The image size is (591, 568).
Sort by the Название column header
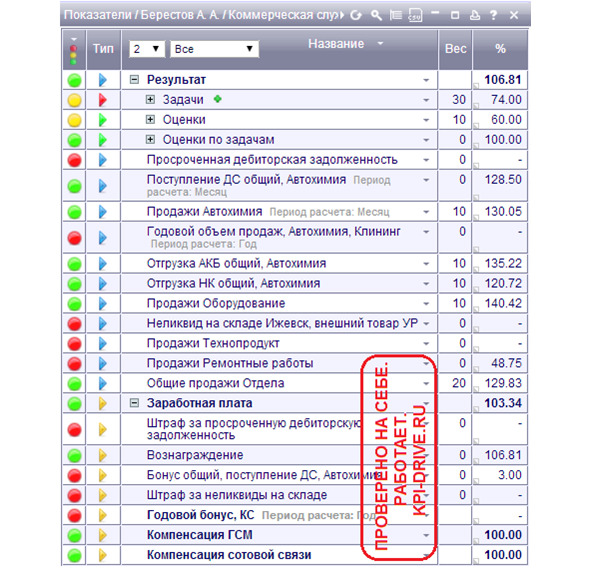(x=336, y=44)
